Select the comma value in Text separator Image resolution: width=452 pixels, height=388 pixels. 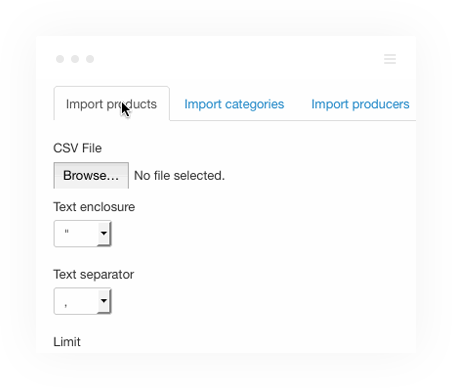[66, 304]
